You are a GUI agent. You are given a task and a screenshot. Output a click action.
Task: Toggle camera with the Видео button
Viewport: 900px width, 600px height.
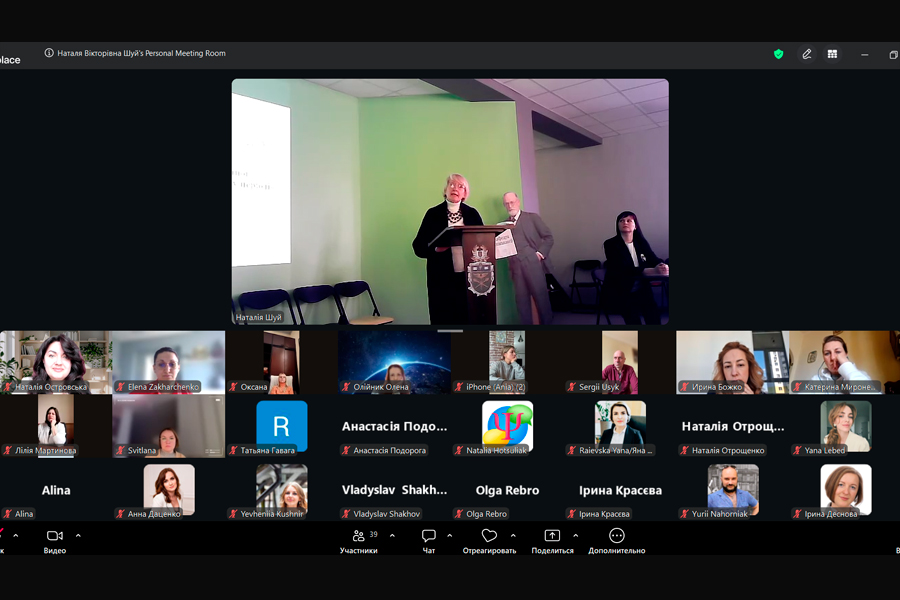pos(55,541)
